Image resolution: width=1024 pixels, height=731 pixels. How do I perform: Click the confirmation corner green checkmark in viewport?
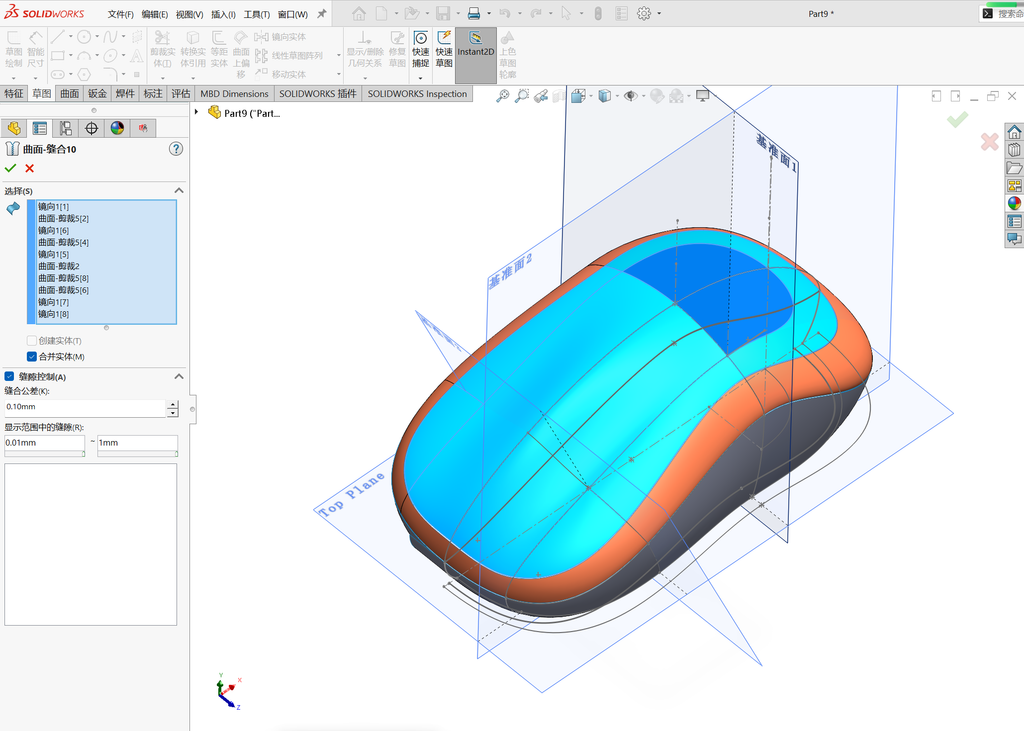[957, 120]
